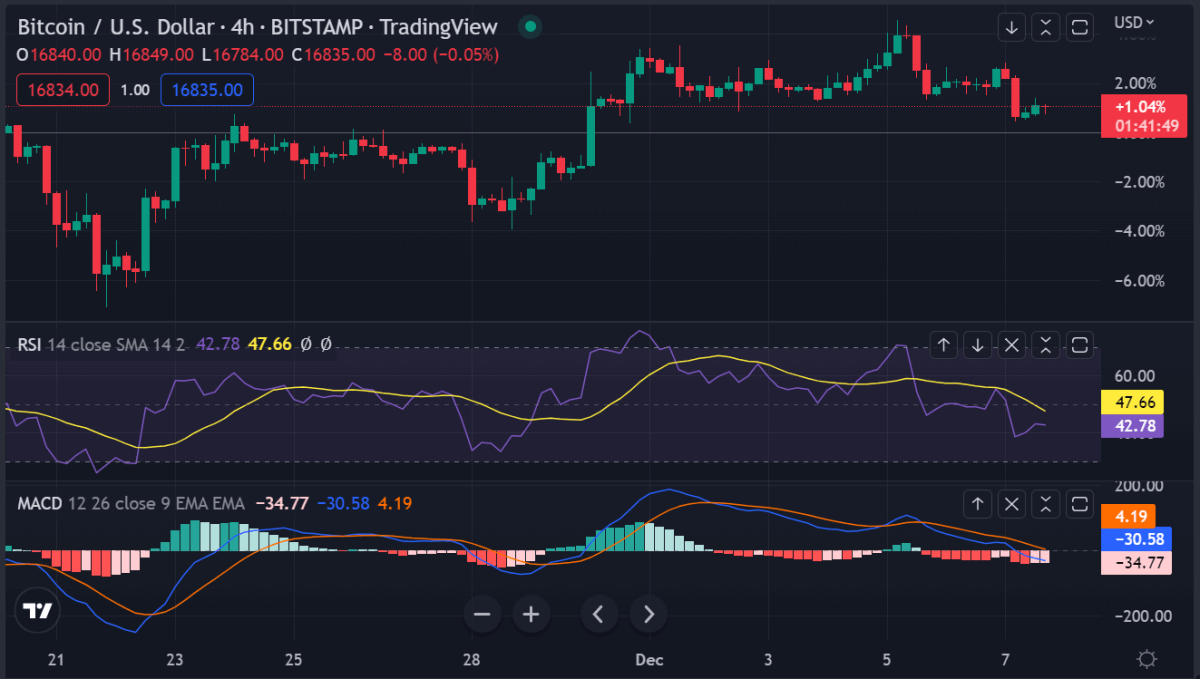Click the TradingView logo

[39, 611]
